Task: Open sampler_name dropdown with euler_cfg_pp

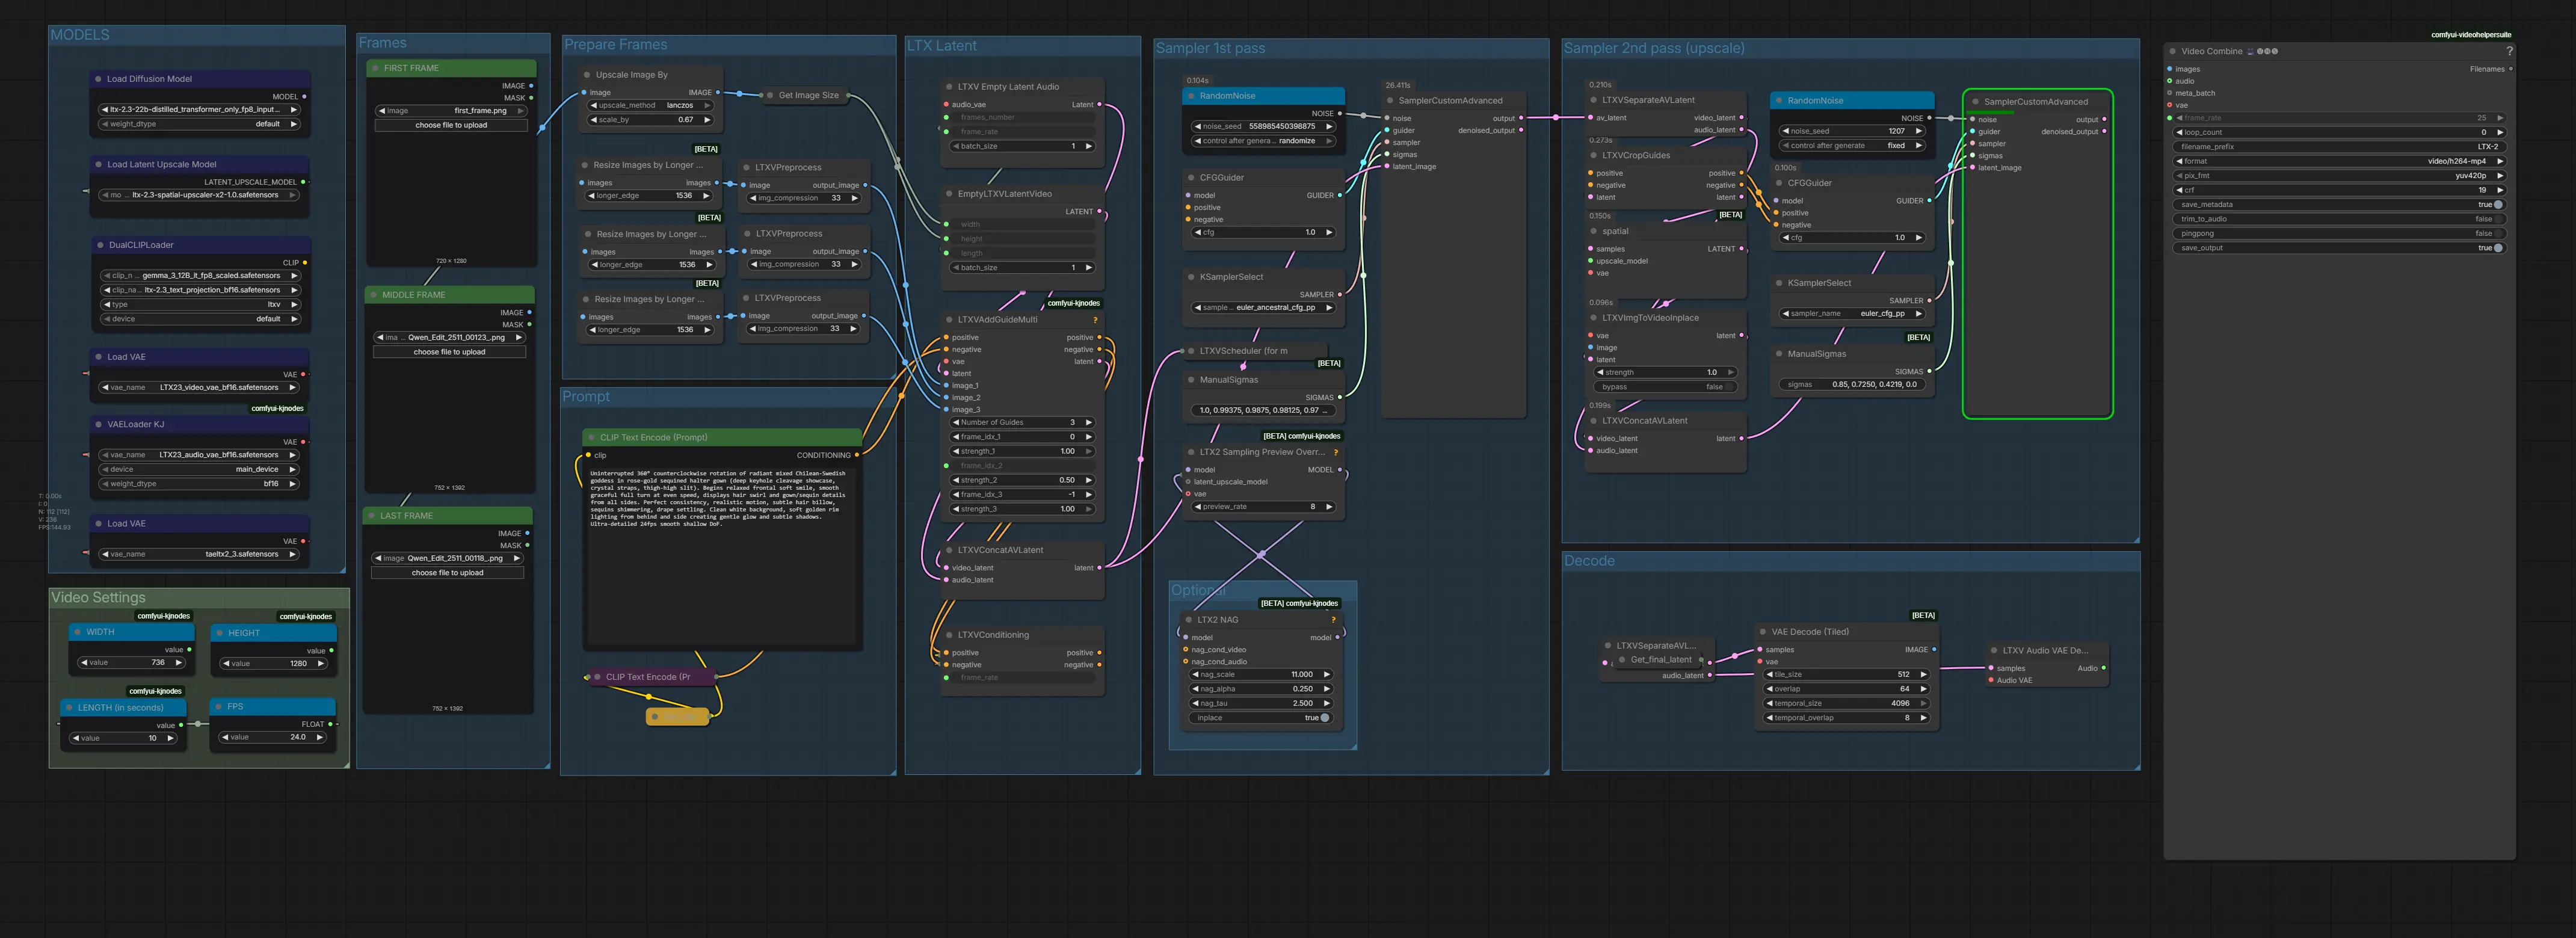Action: [1853, 314]
